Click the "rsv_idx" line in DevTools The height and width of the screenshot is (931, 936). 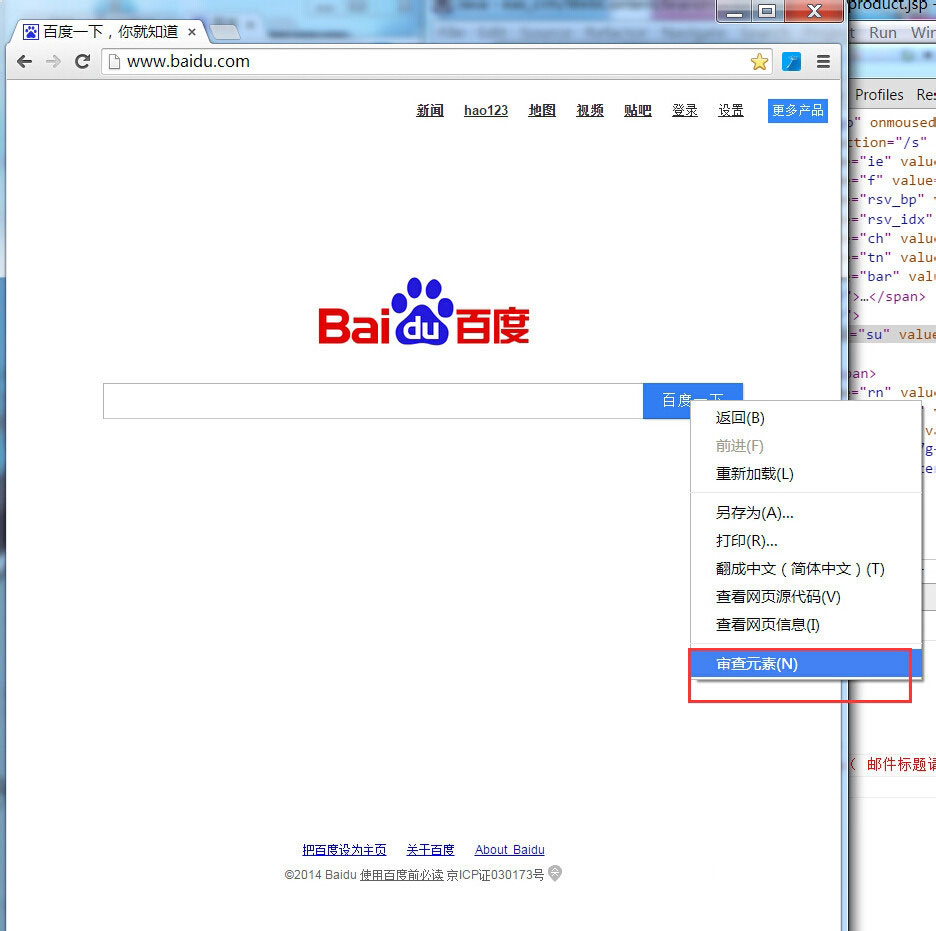click(x=893, y=220)
